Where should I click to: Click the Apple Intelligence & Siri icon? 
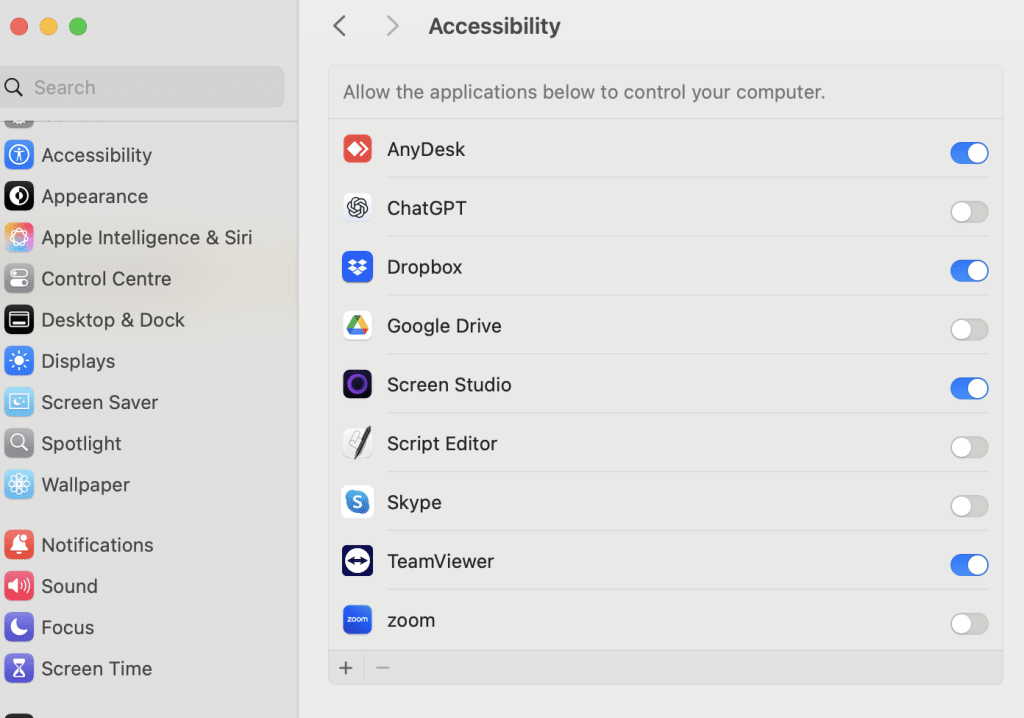(x=19, y=237)
